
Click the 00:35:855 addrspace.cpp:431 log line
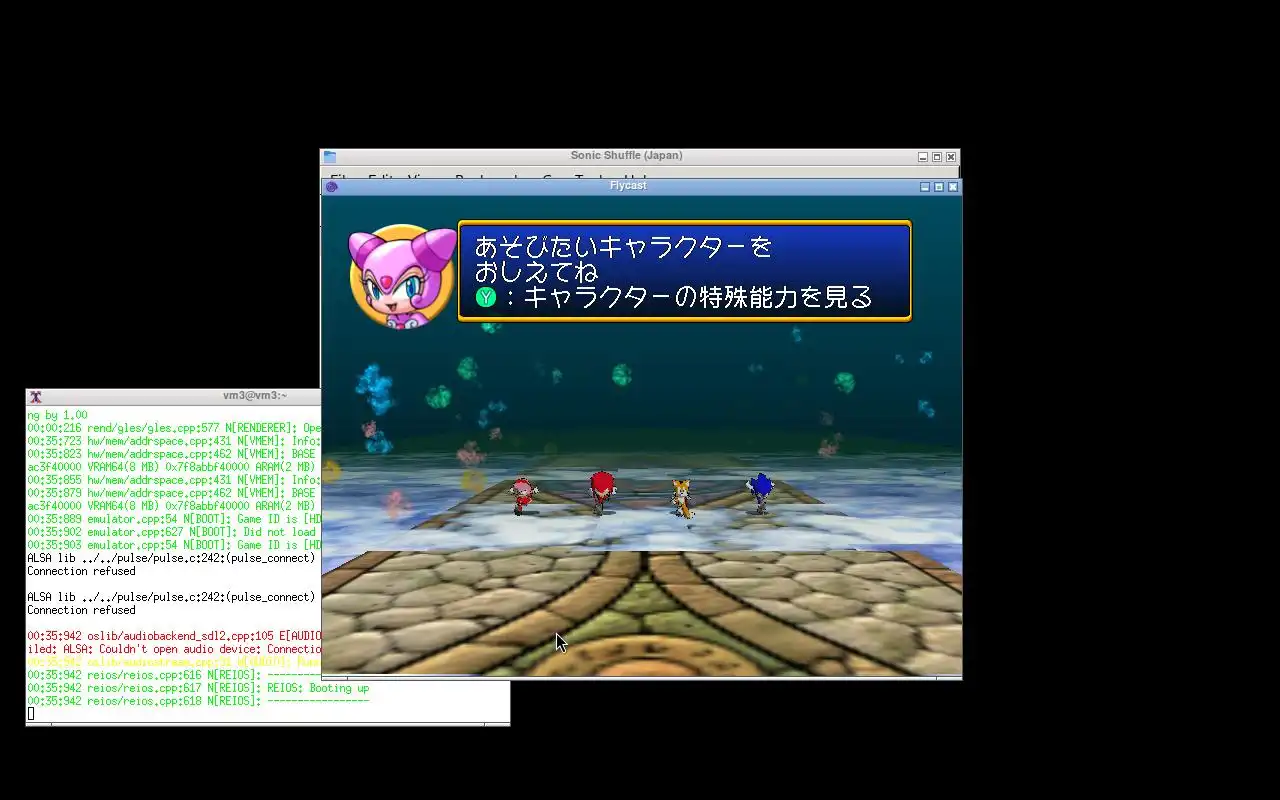click(x=174, y=480)
